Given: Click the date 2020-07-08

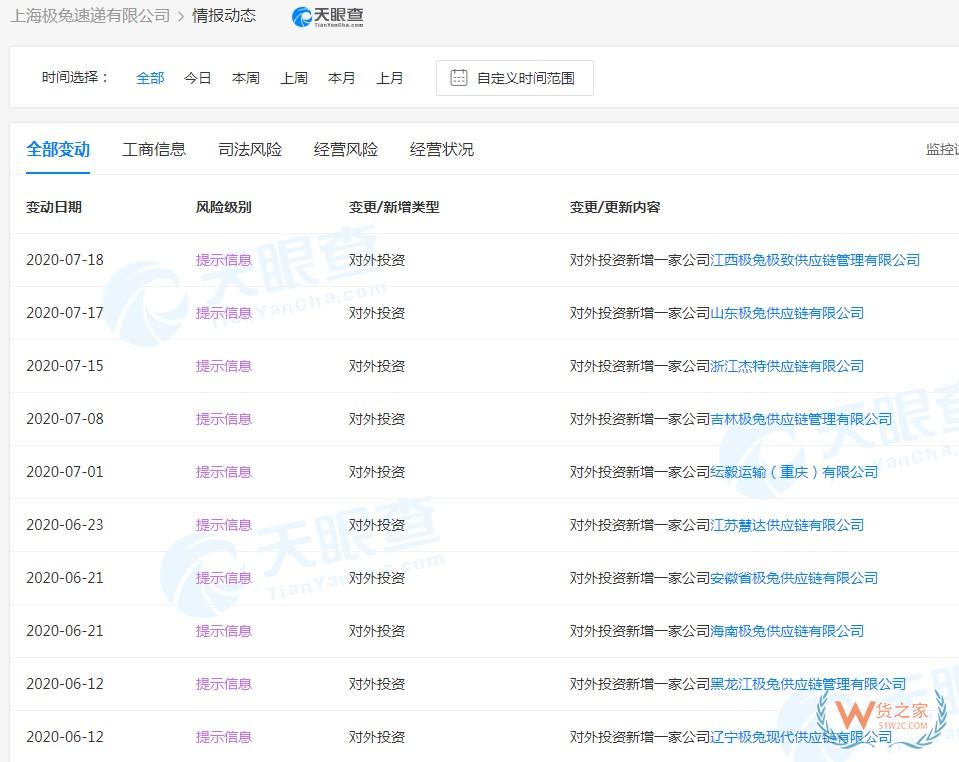Looking at the screenshot, I should (65, 419).
